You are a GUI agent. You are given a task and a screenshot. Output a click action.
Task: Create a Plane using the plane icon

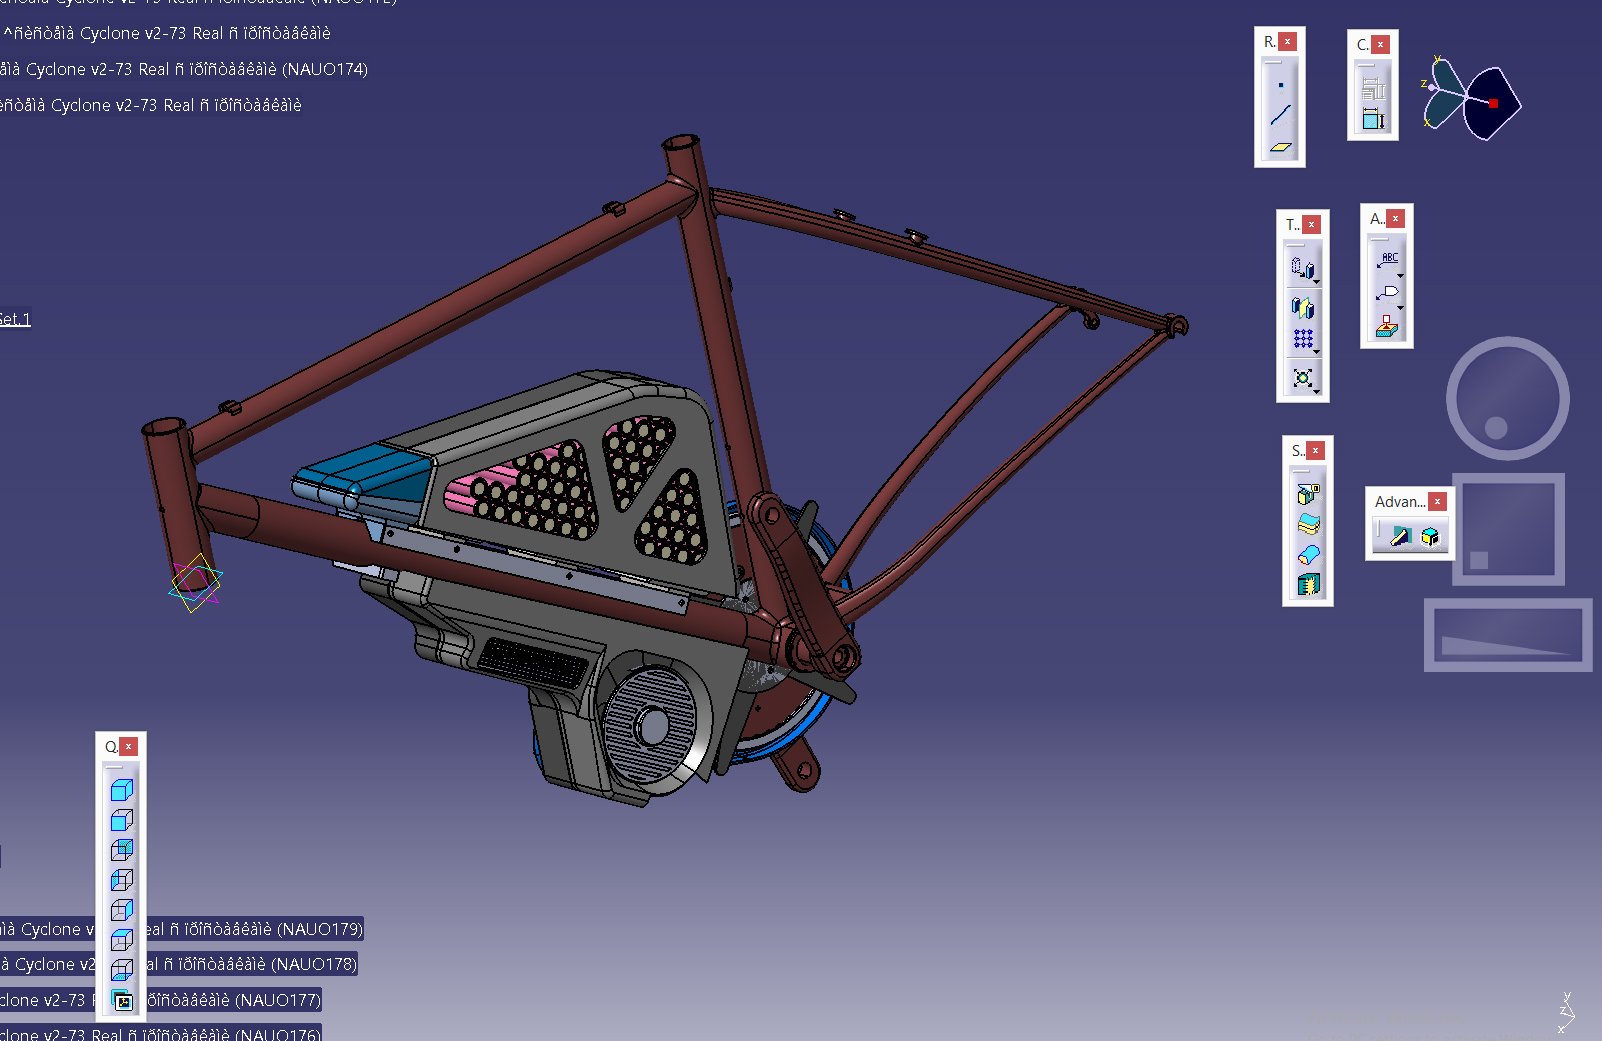[1280, 147]
